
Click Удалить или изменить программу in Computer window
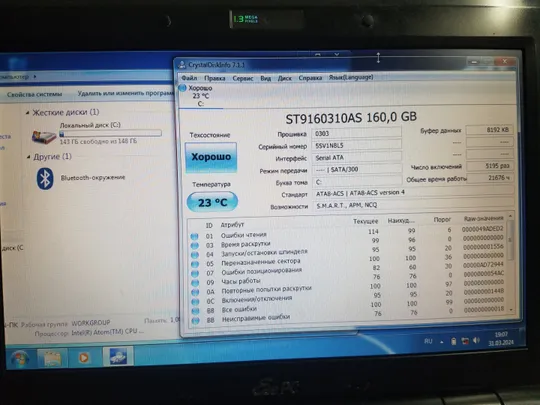point(125,93)
